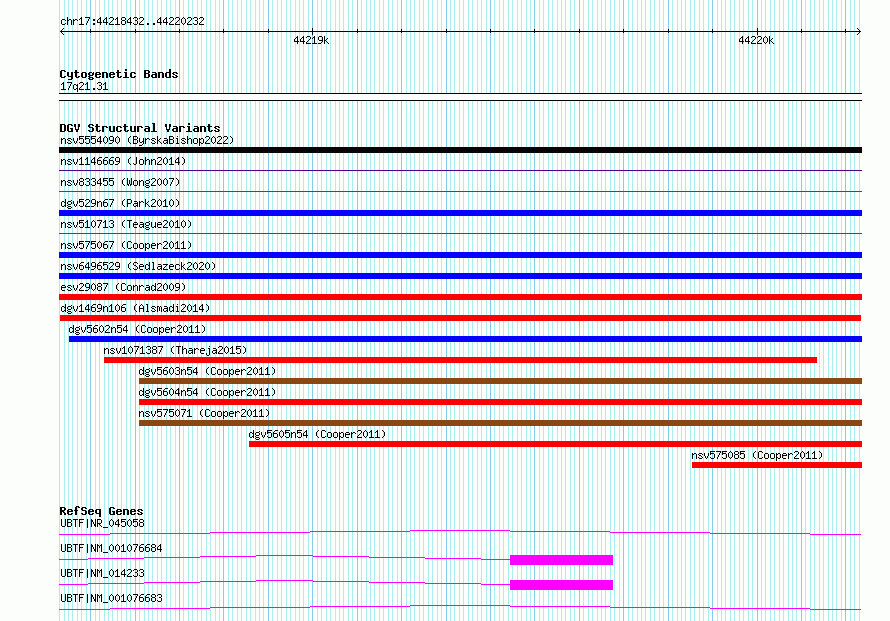Select the black nsv5554090 variant bar
The image size is (890, 621).
pyautogui.click(x=460, y=150)
